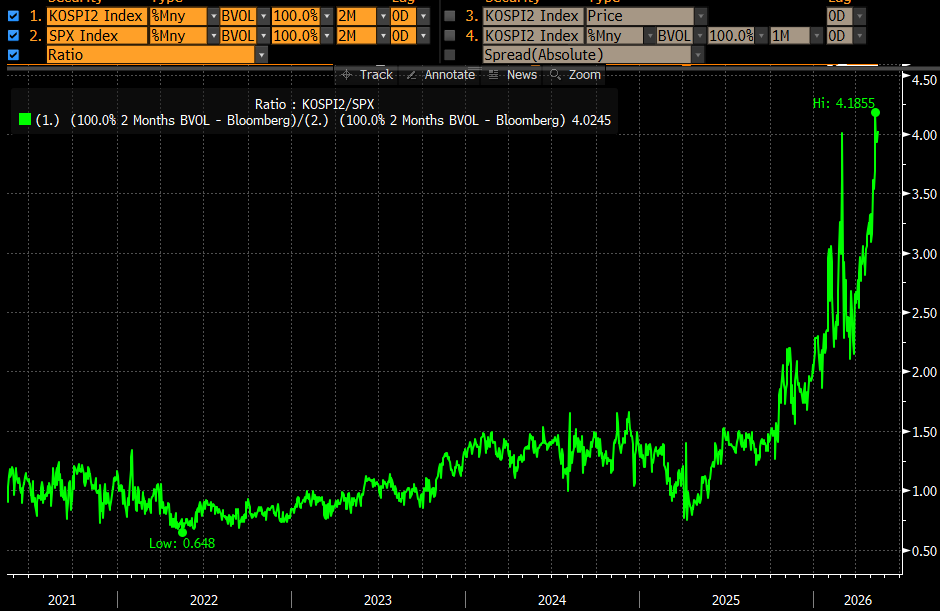Uncheck row 2 SPX Index checkbox
Screen dimensions: 940x611
[x=13, y=36]
